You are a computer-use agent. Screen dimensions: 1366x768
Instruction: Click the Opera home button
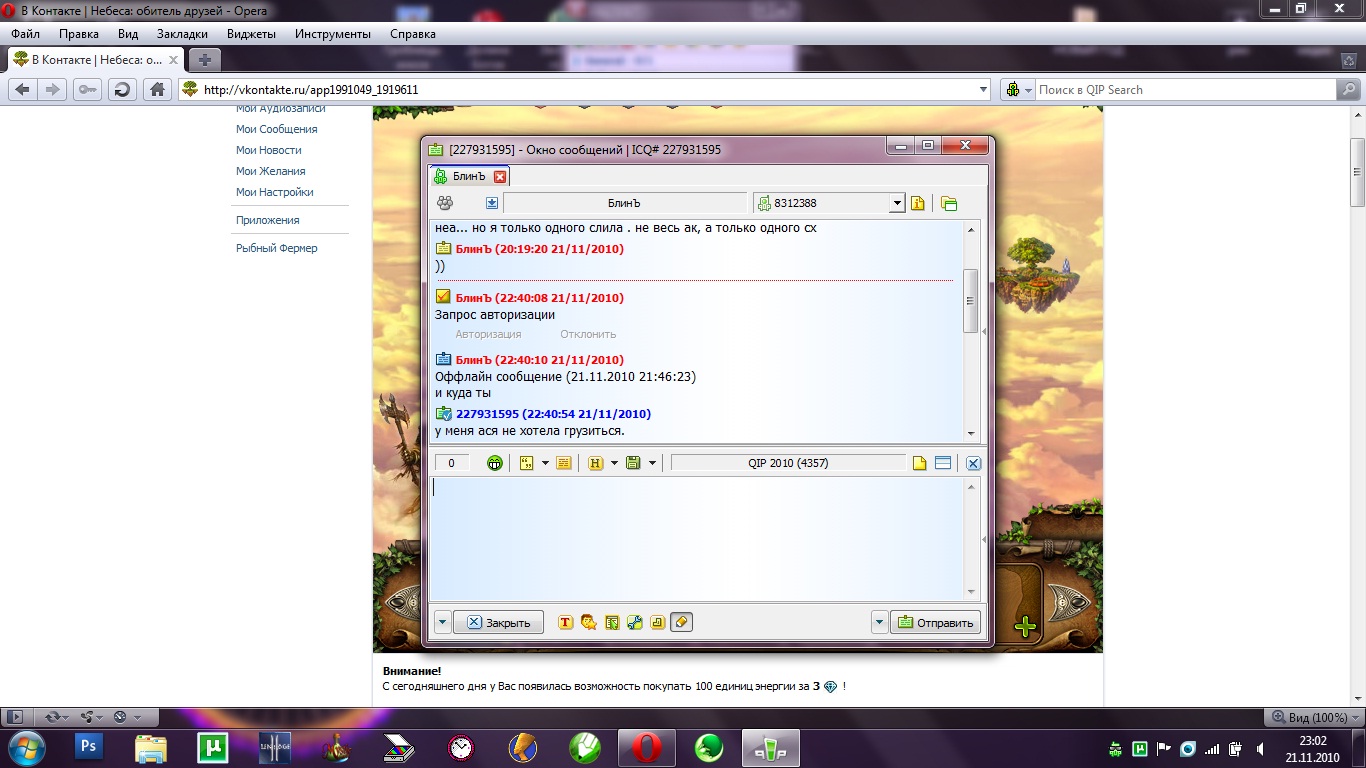pyautogui.click(x=157, y=89)
